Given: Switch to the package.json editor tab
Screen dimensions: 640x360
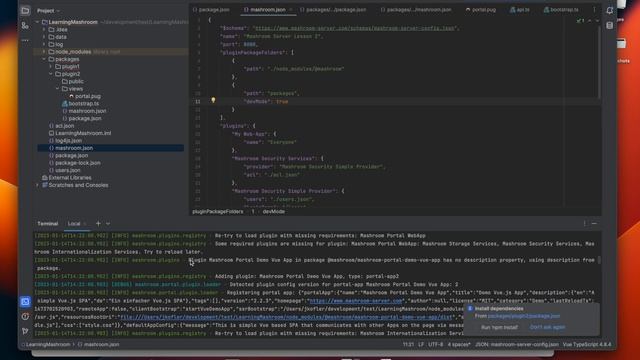Looking at the screenshot, I should (211, 9).
